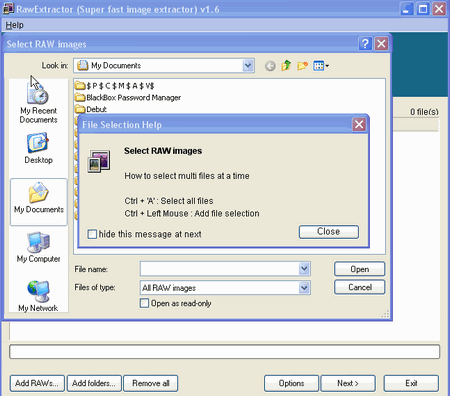Click the question mark help button in Select RAW images dialog

click(365, 44)
